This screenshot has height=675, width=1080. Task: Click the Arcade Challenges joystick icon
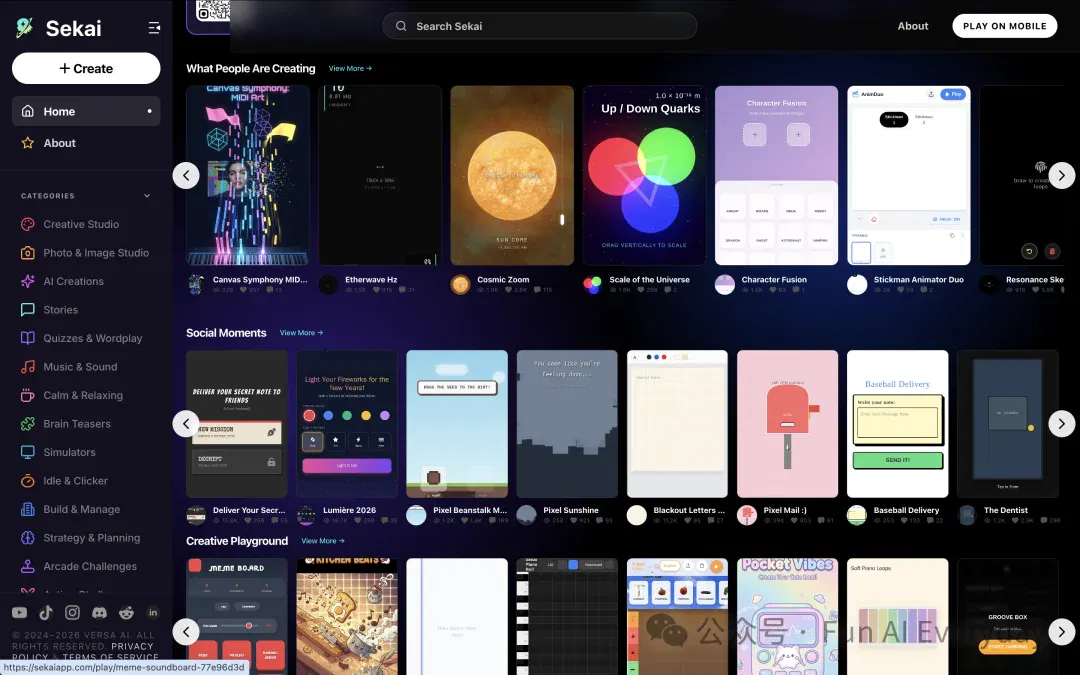tap(28, 566)
